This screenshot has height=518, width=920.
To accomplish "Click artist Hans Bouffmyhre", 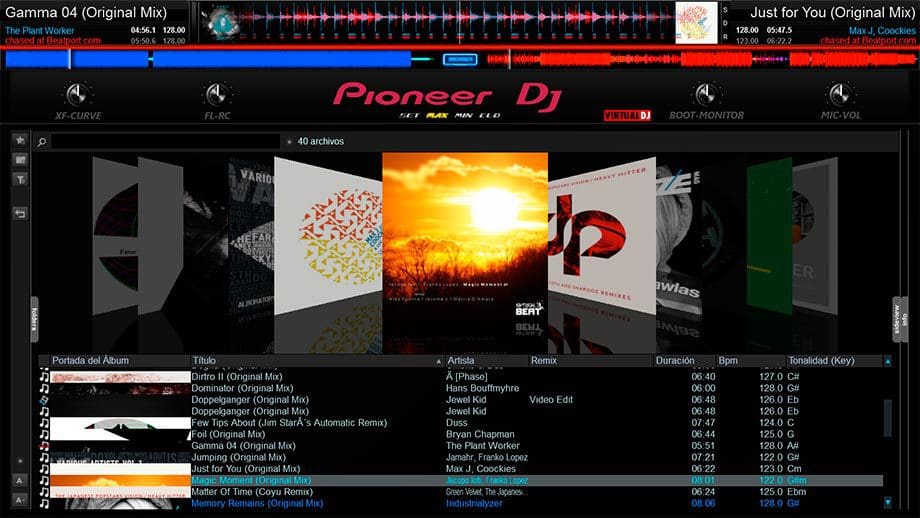I will coord(482,388).
